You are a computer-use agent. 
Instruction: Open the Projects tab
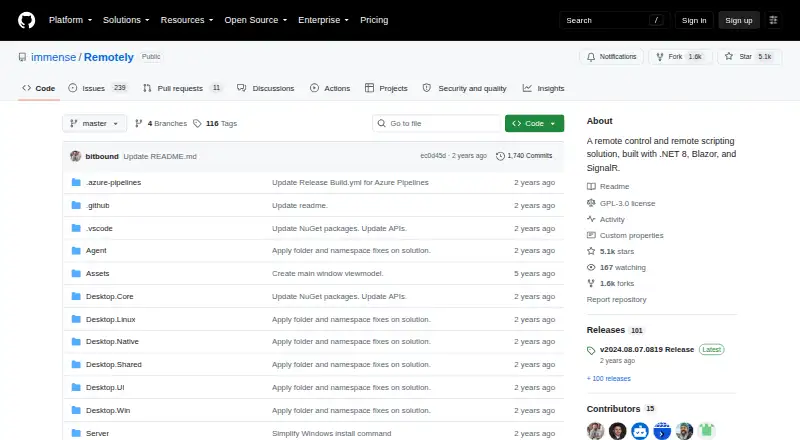[x=386, y=88]
